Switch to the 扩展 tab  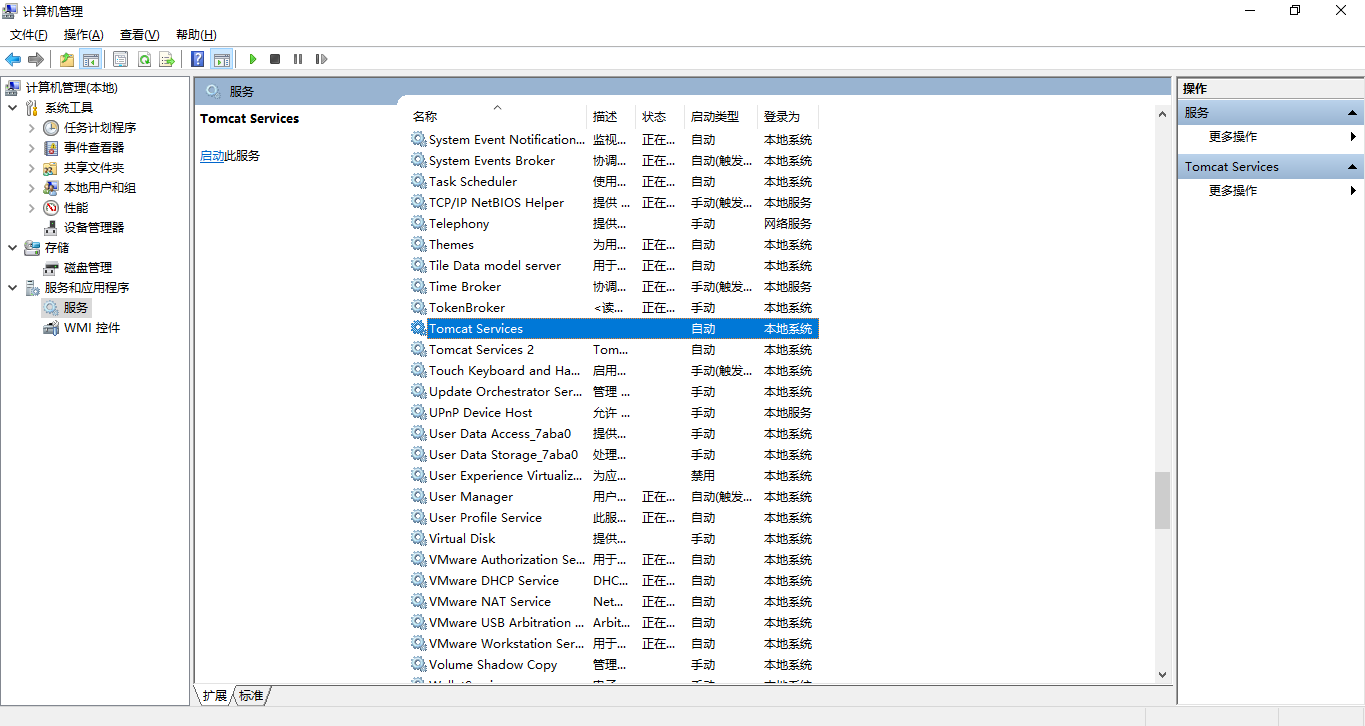pos(214,695)
